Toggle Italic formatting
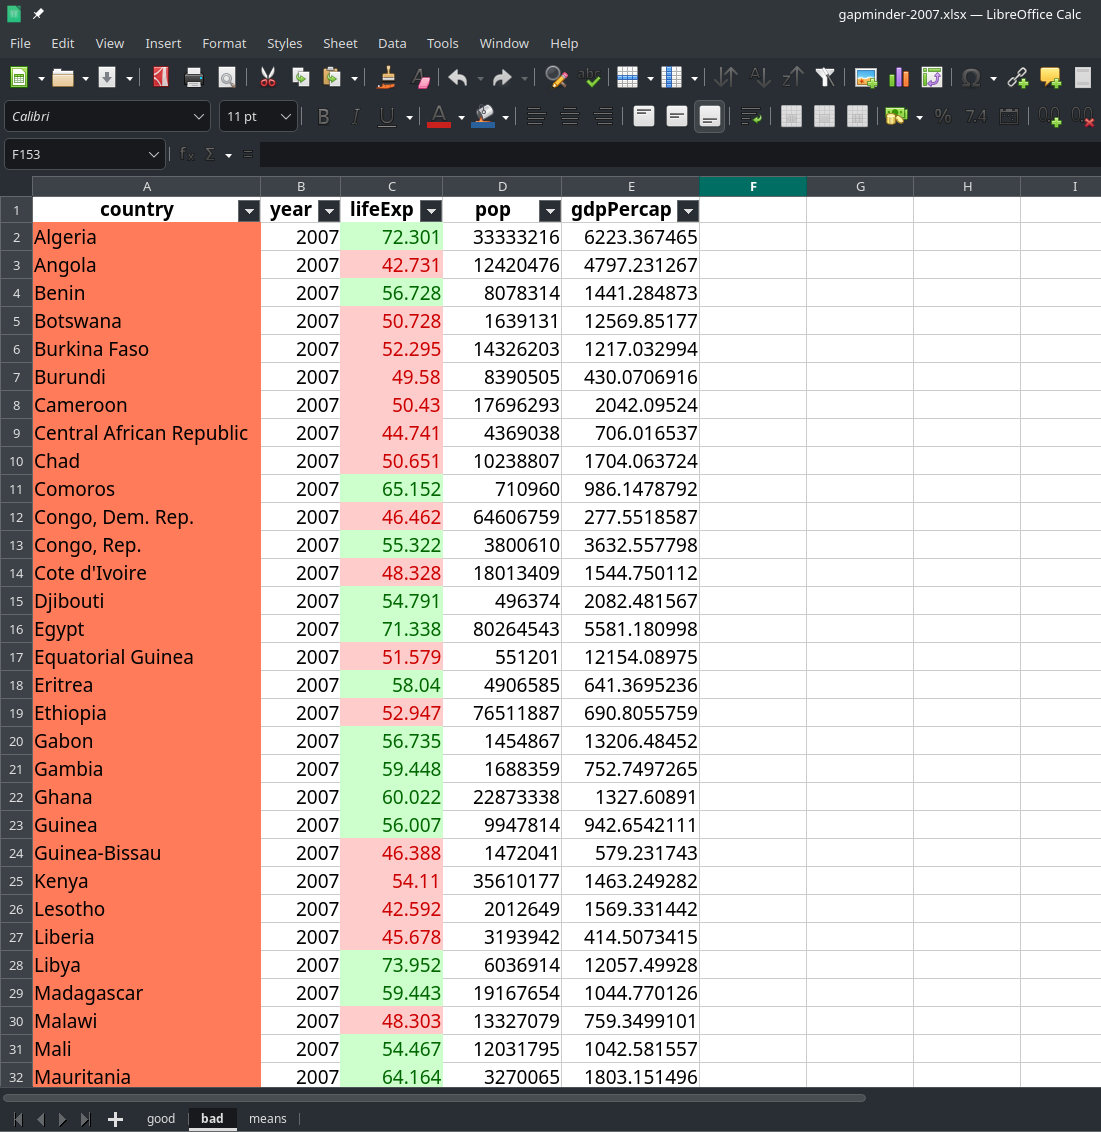This screenshot has height=1132, width=1101. coord(355,117)
